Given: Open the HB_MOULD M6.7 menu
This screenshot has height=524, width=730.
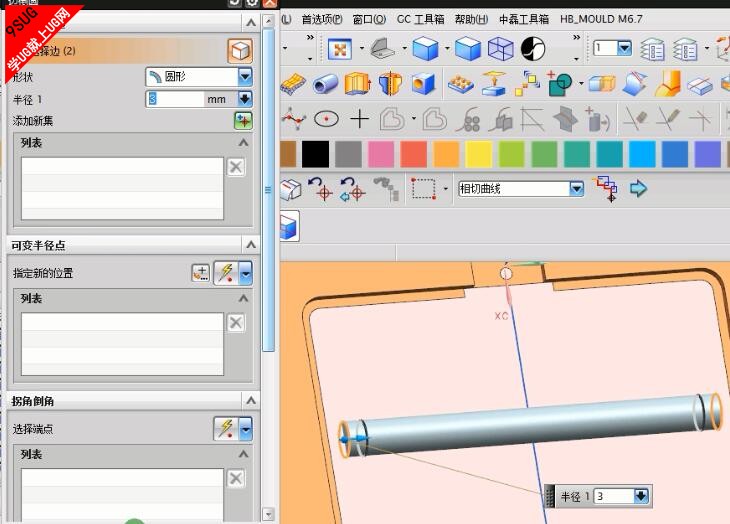Looking at the screenshot, I should pyautogui.click(x=601, y=19).
